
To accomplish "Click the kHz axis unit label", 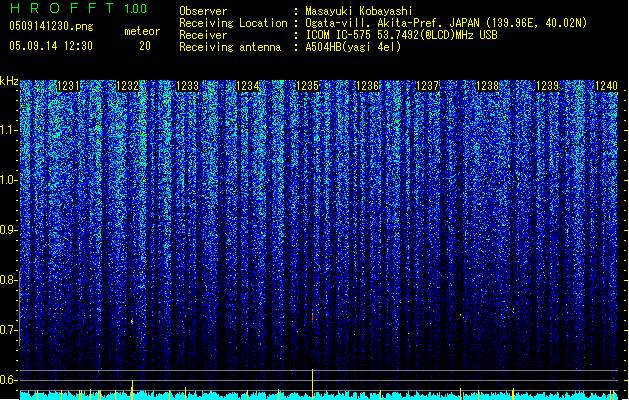I will coord(9,81).
